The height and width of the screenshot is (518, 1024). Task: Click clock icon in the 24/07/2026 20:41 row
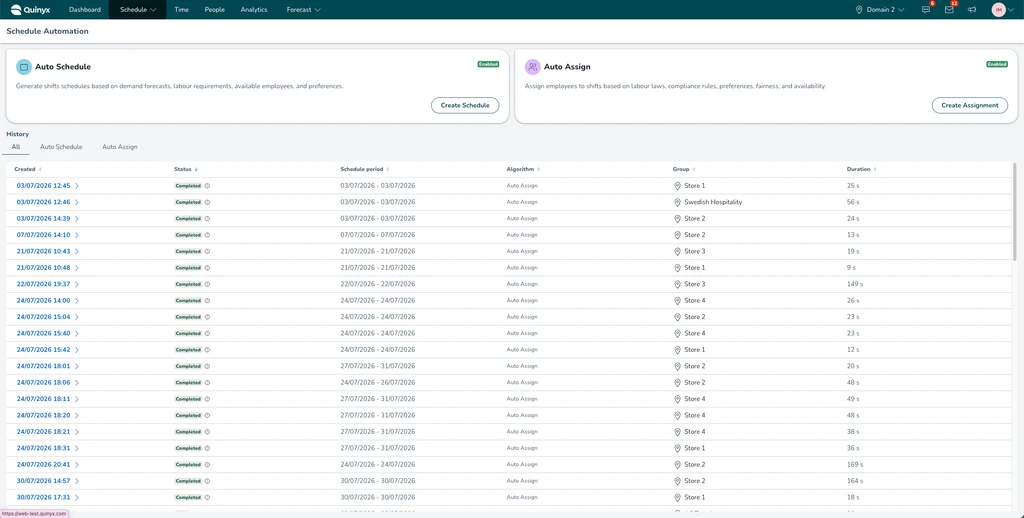click(207, 464)
